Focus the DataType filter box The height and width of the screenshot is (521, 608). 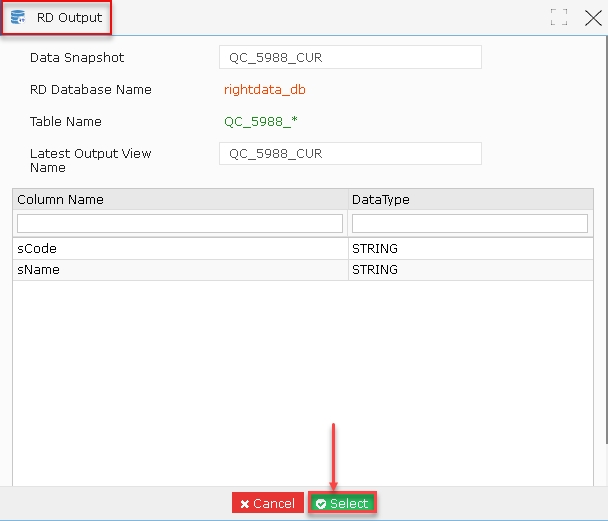coord(470,224)
